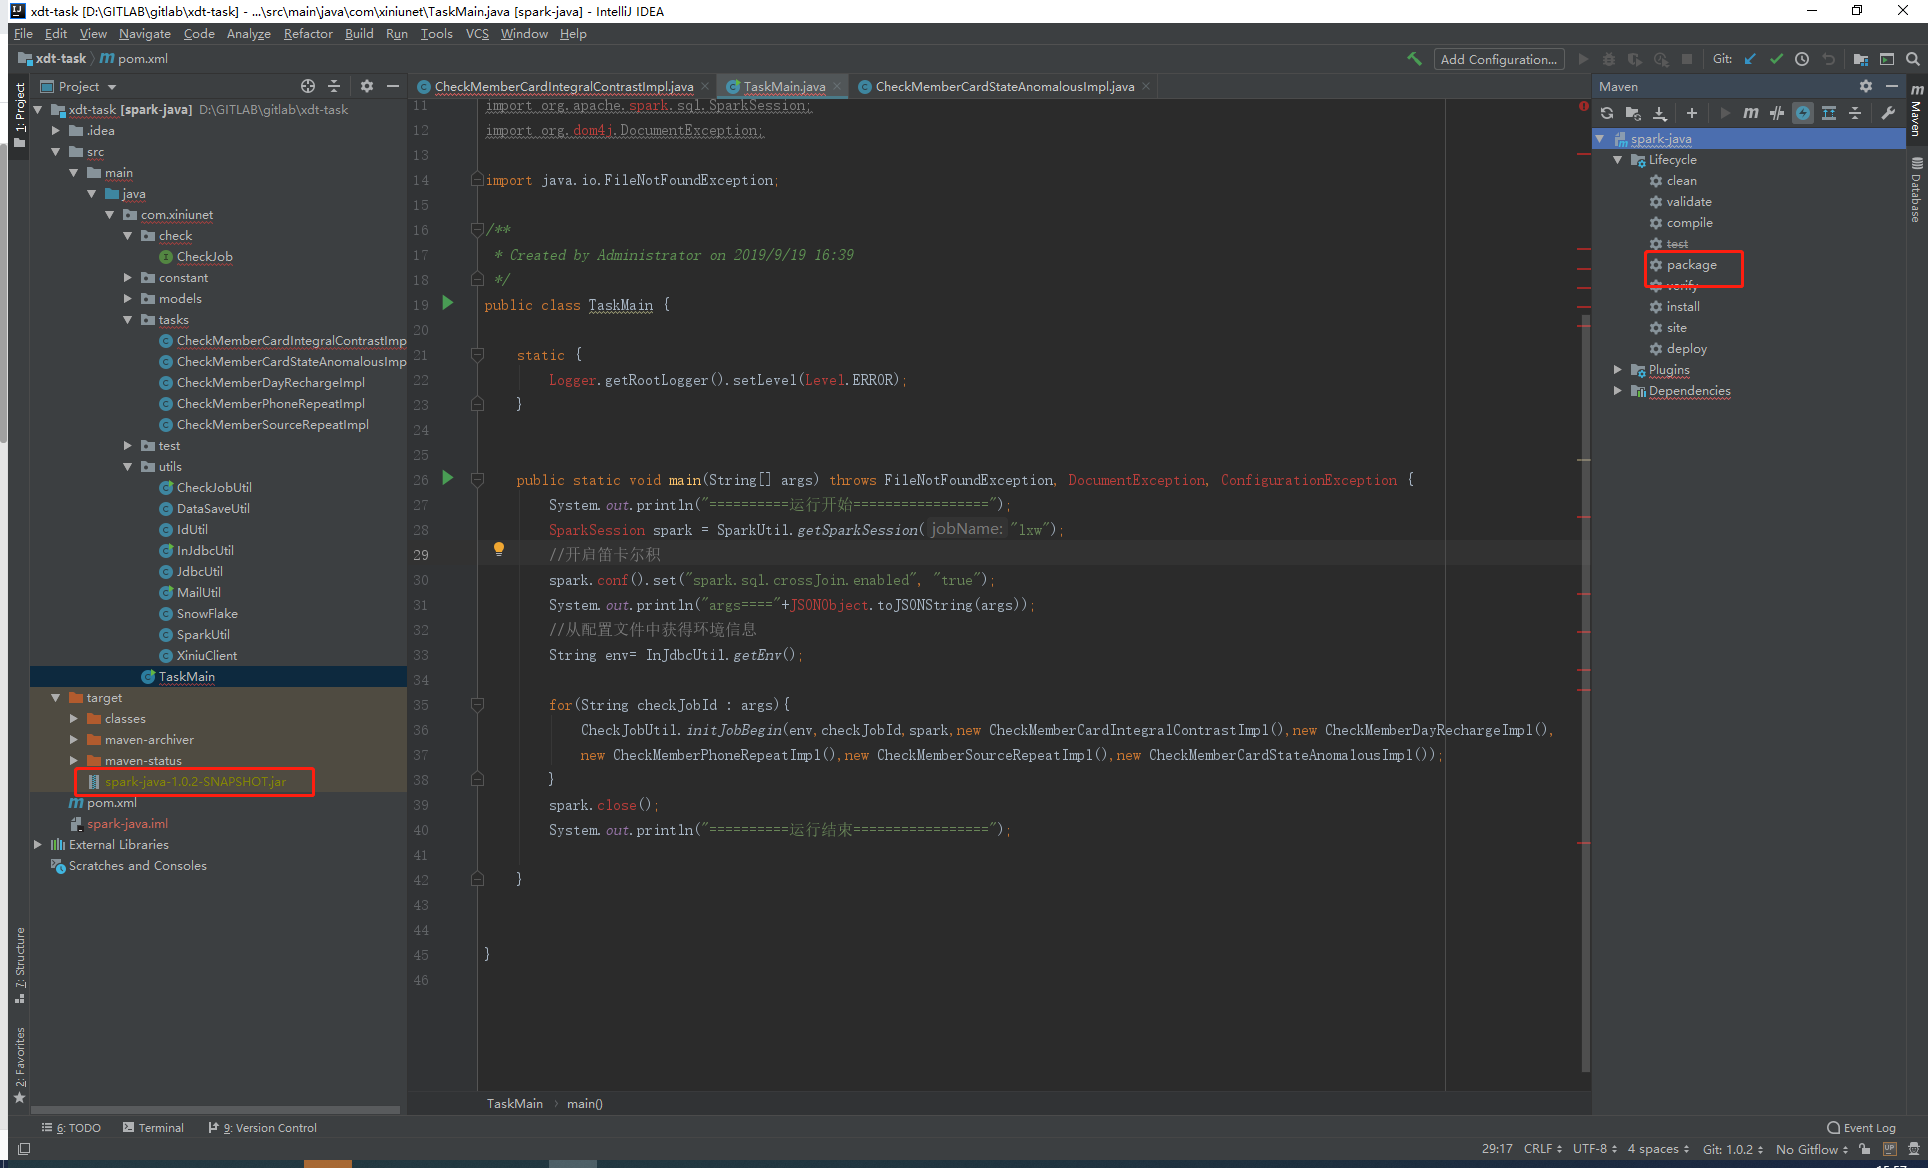Click the Search Everywhere magnifier icon
This screenshot has width=1928, height=1168.
point(1912,59)
